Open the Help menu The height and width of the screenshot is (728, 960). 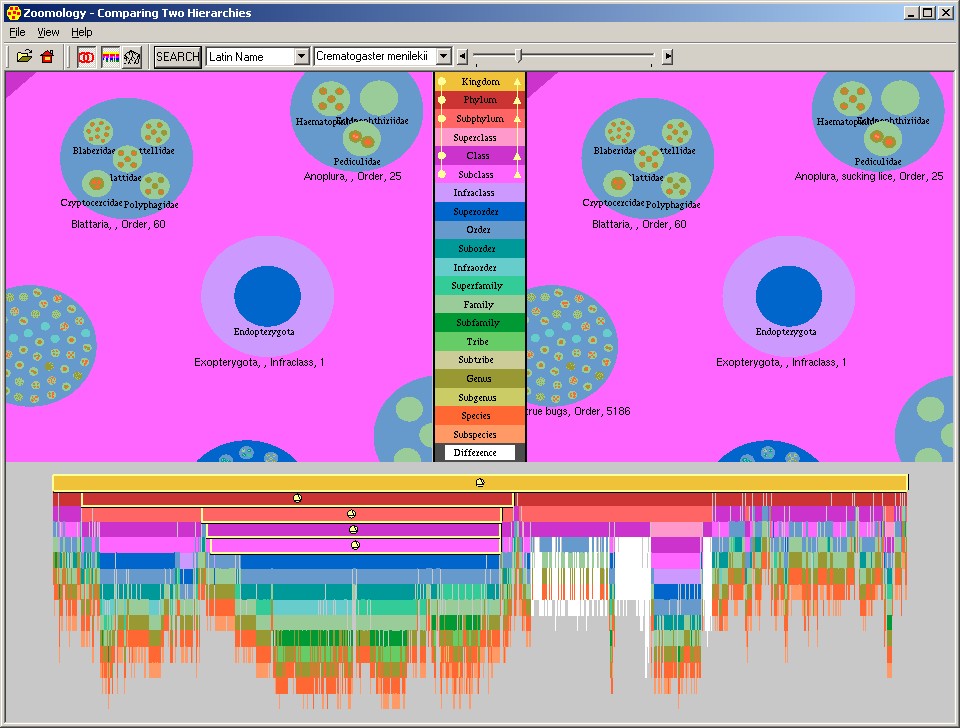click(81, 33)
